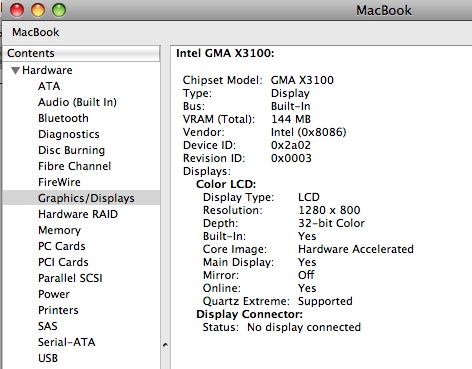Click the Hardware category label
The width and height of the screenshot is (472, 369).
47,70
